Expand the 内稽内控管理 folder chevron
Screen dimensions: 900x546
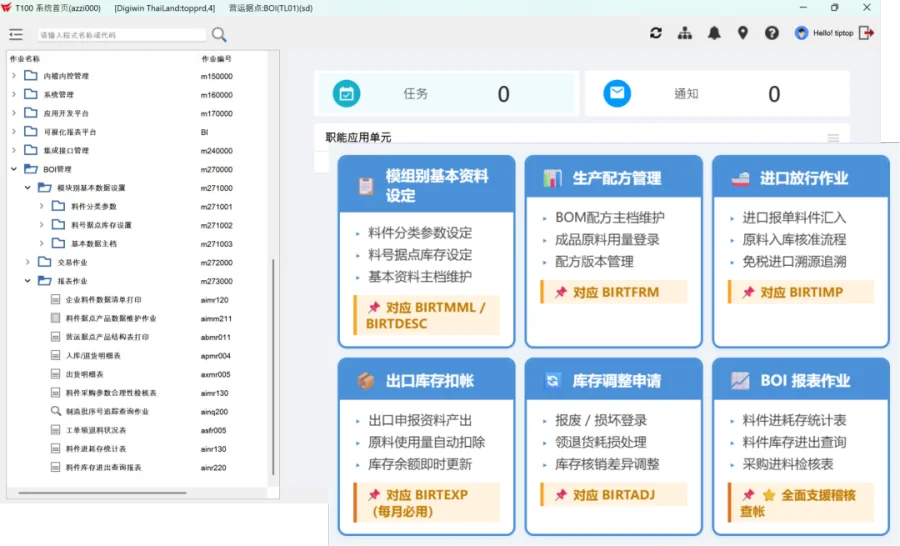click(14, 76)
